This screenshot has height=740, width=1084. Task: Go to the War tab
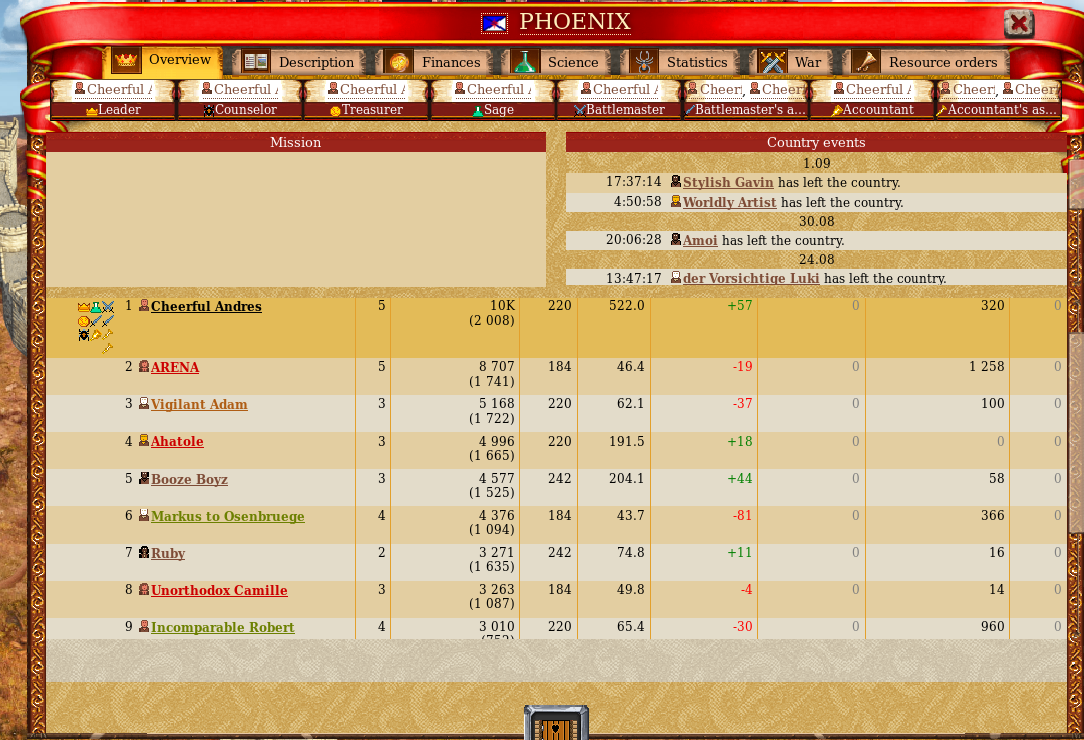tap(792, 62)
